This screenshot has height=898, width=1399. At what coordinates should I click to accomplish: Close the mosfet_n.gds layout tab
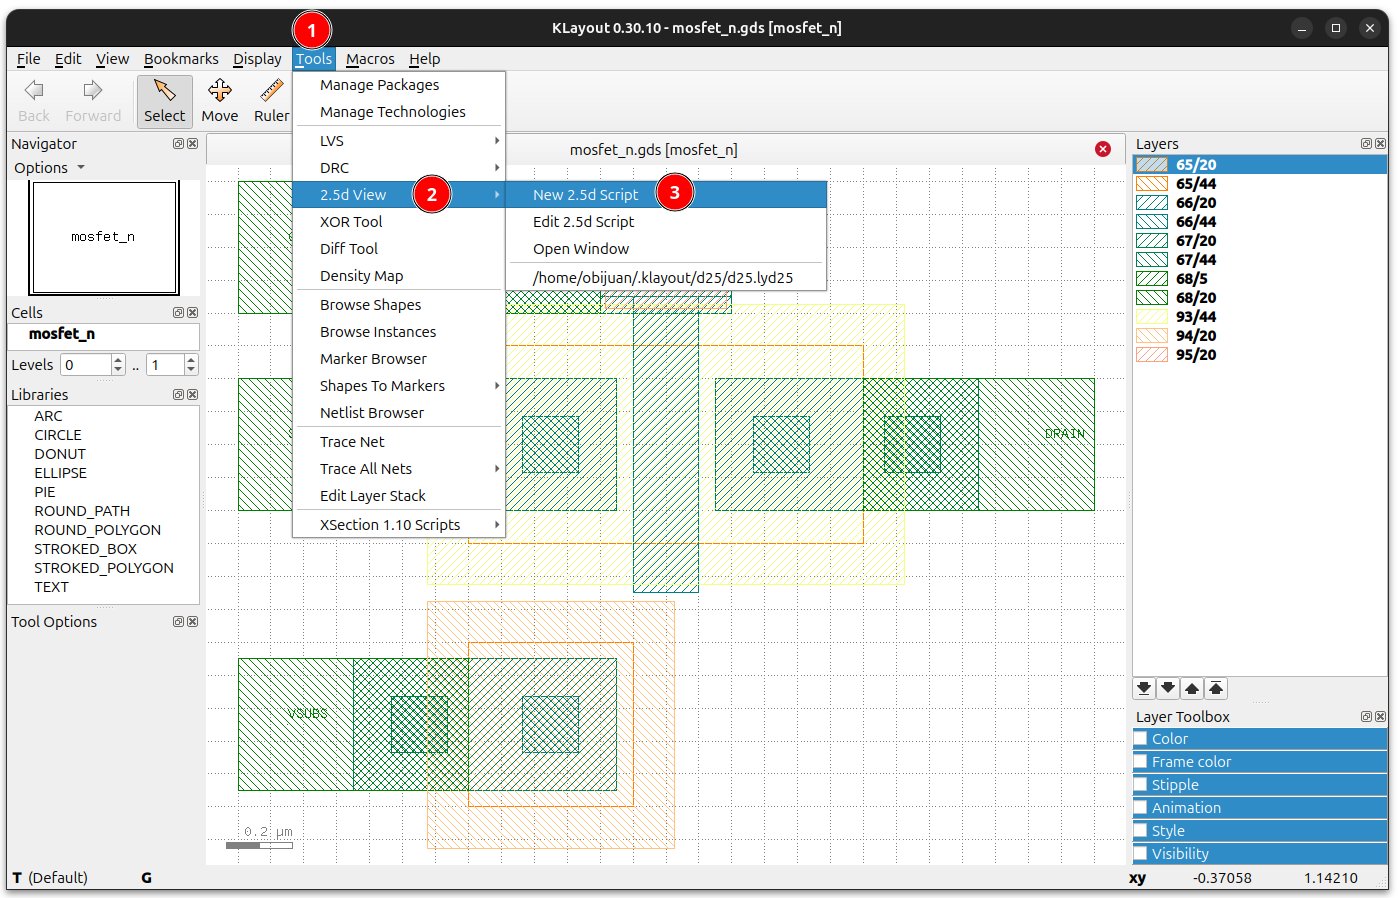tap(1103, 149)
